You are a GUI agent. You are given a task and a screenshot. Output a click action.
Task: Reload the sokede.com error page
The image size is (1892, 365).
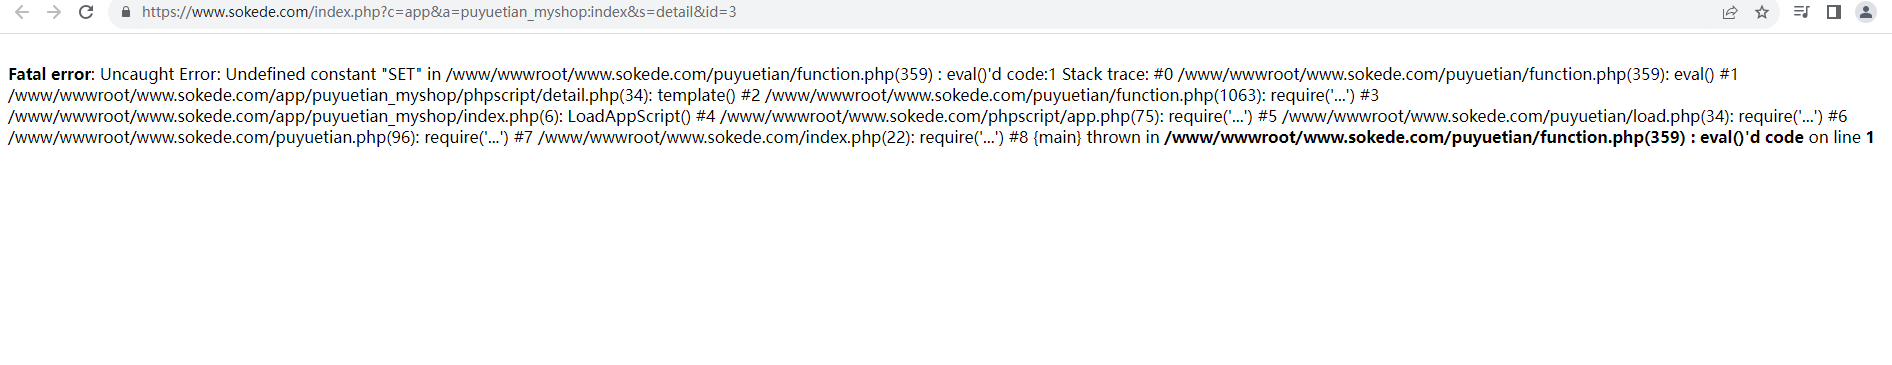pyautogui.click(x=86, y=12)
